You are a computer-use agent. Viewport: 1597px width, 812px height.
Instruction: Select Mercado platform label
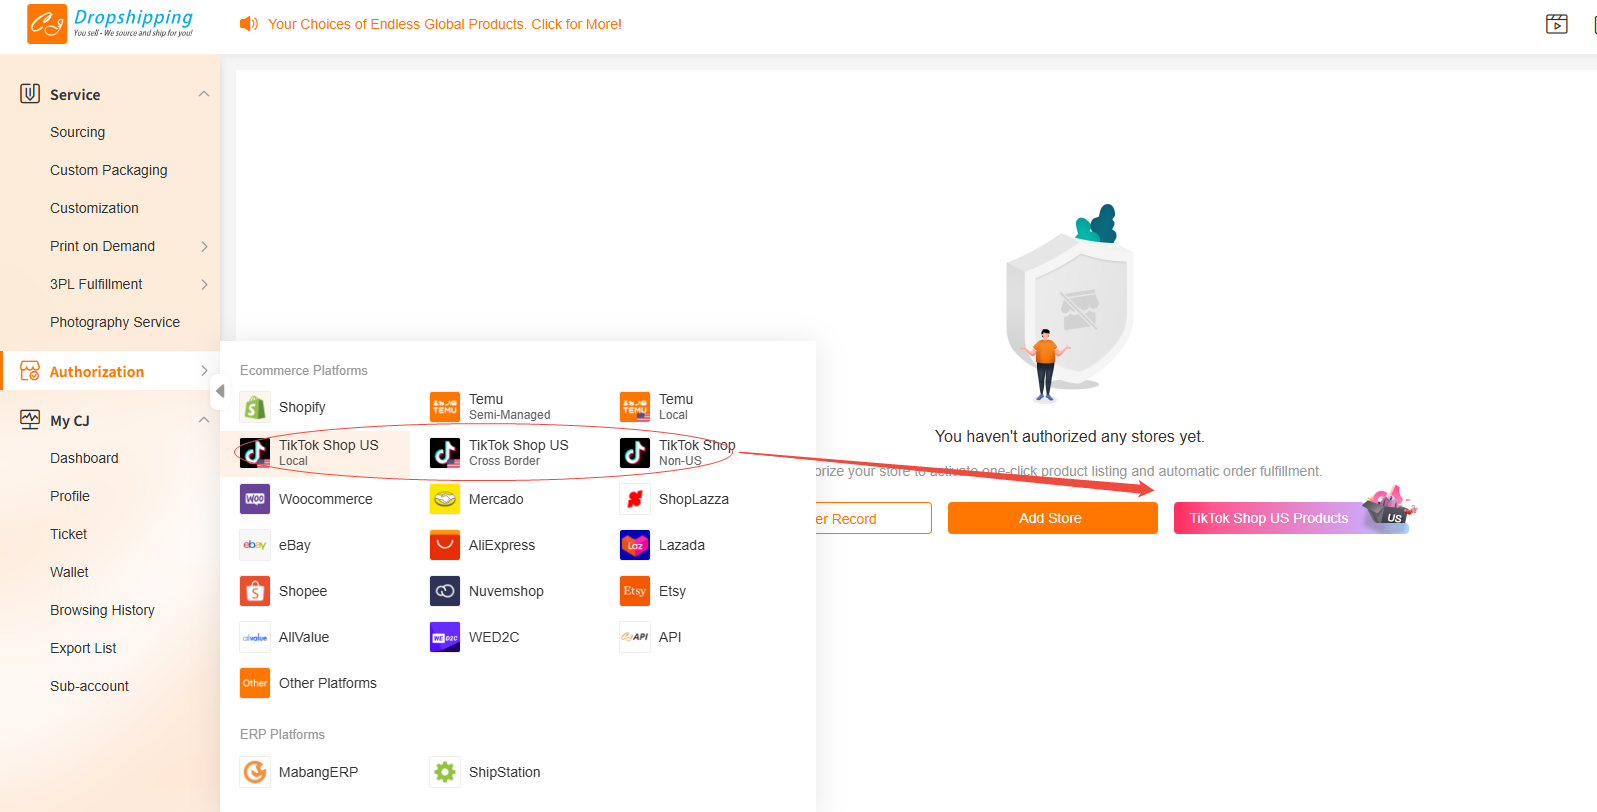[496, 499]
